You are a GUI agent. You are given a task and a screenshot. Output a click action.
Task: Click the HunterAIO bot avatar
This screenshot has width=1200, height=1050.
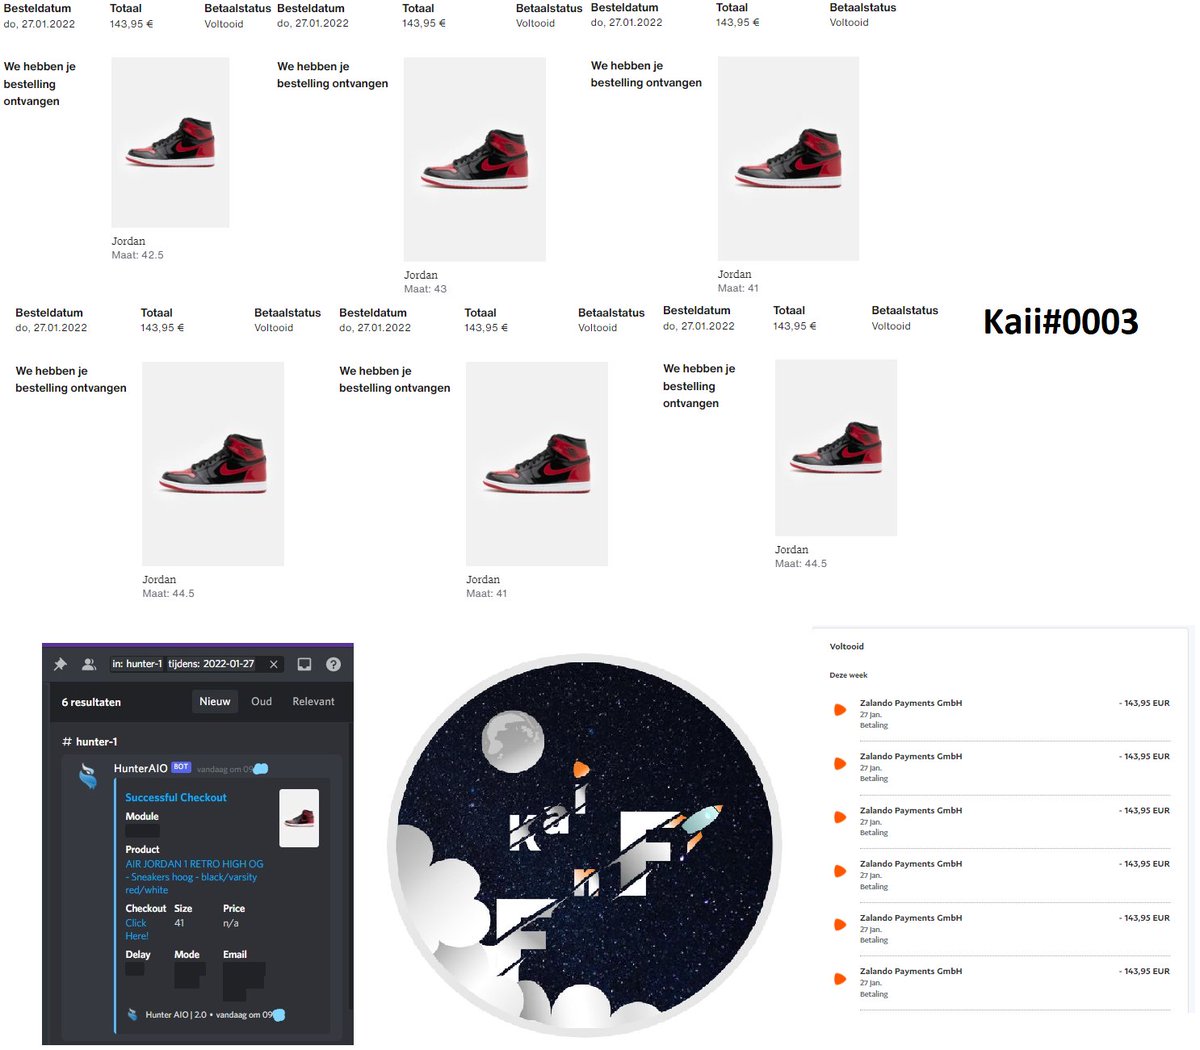(x=88, y=777)
